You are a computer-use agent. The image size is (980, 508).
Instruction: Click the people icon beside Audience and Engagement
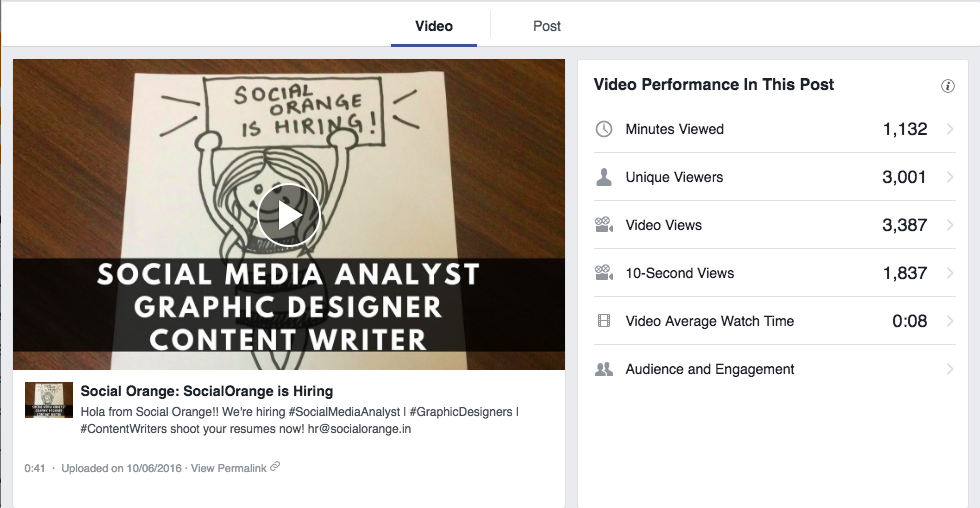coord(604,369)
